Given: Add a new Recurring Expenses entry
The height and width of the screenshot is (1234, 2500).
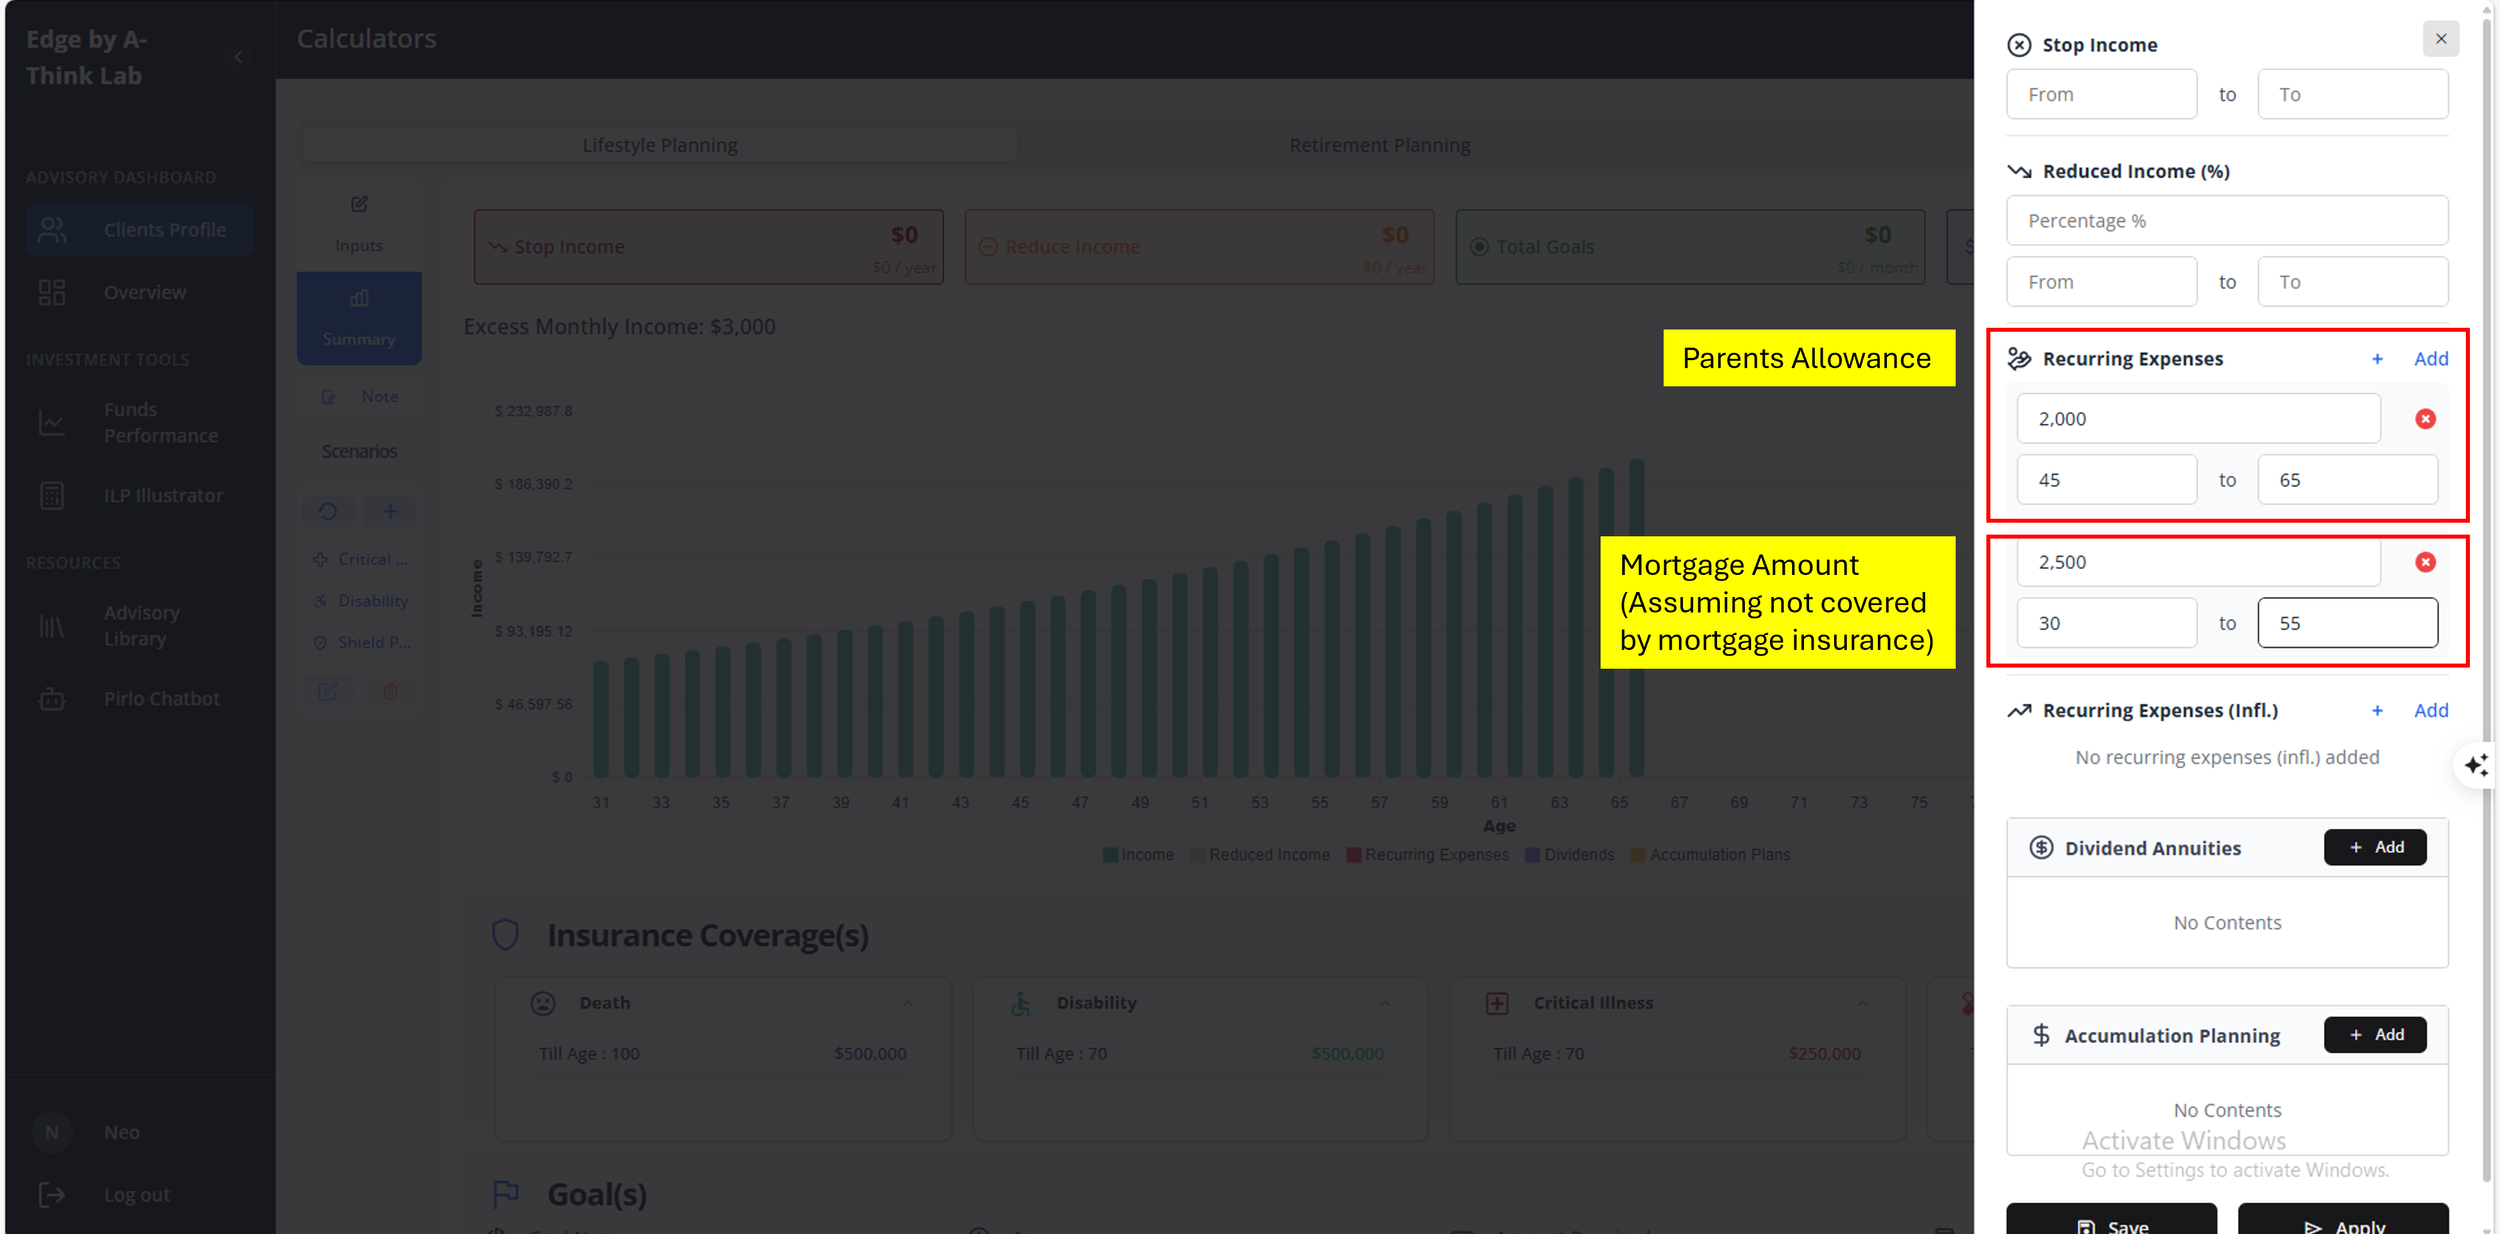Looking at the screenshot, I should point(2410,358).
